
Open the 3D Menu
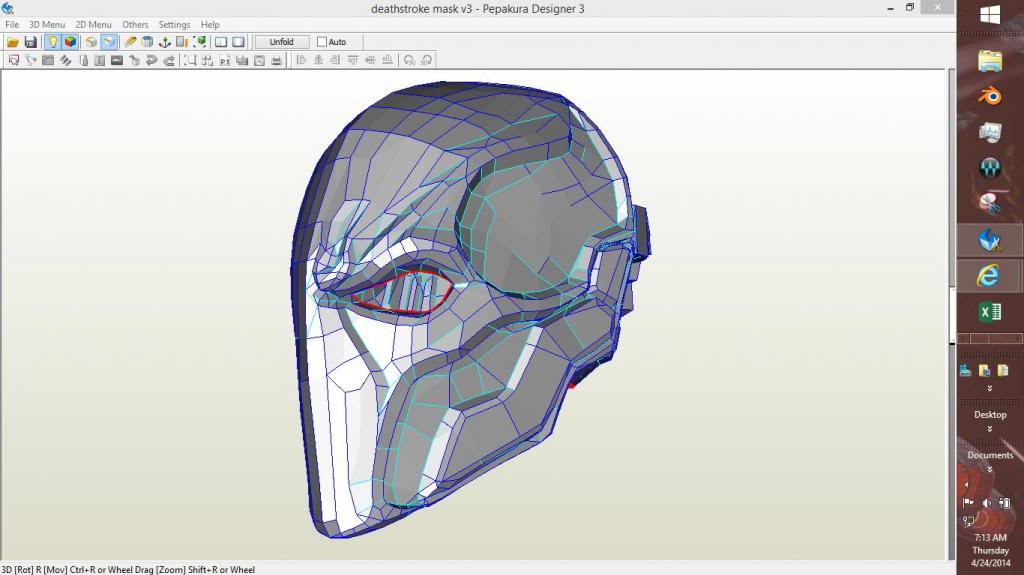click(47, 24)
